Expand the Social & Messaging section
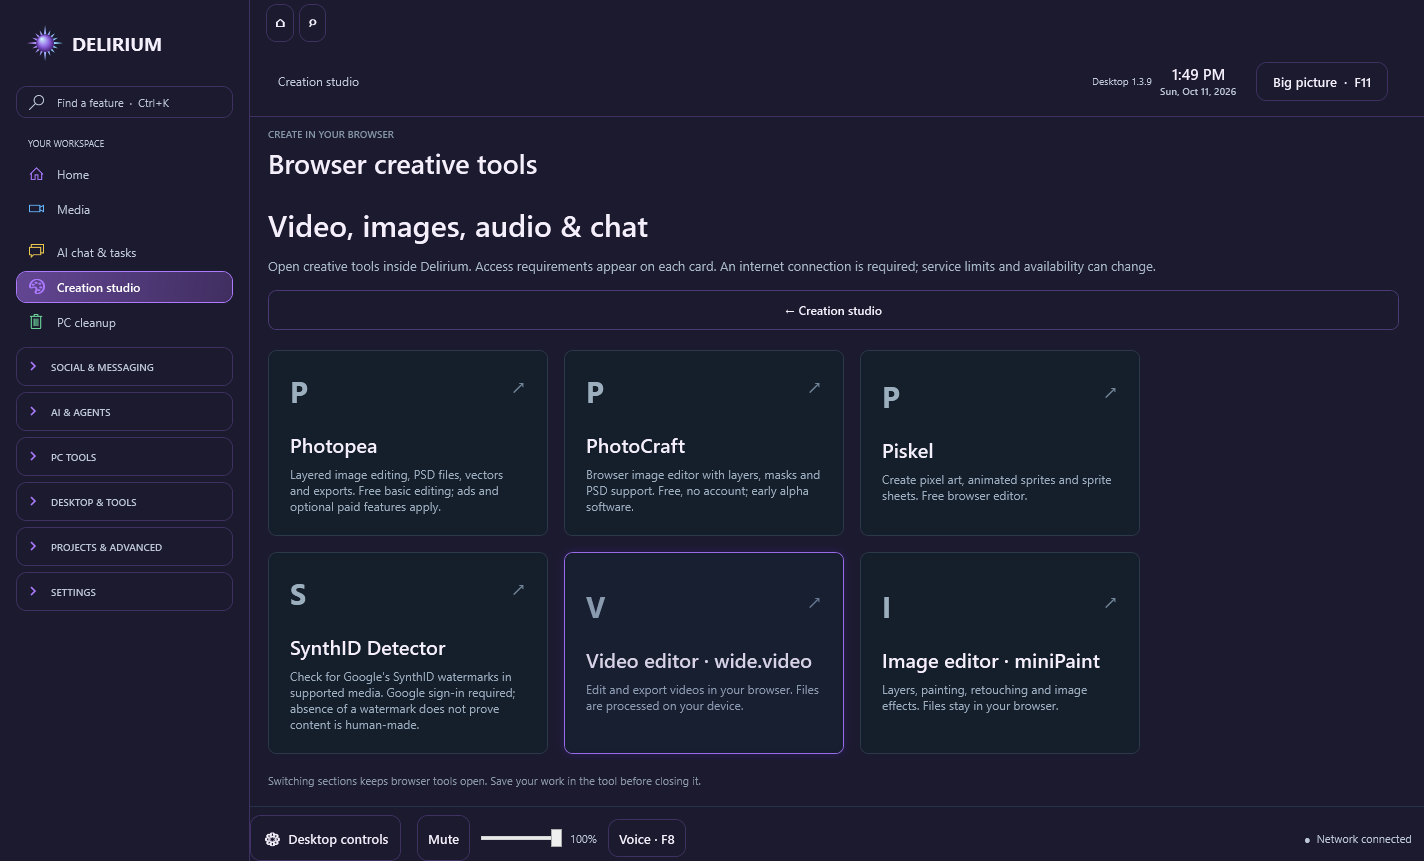This screenshot has height=861, width=1424. click(124, 367)
